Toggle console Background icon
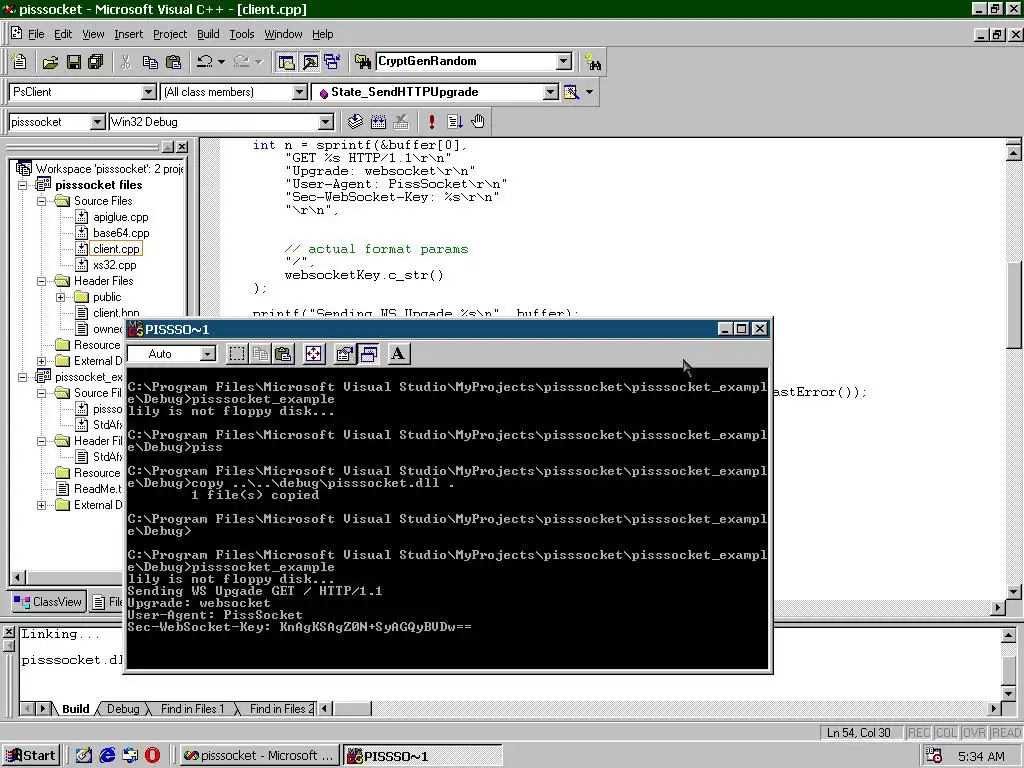 [x=368, y=354]
